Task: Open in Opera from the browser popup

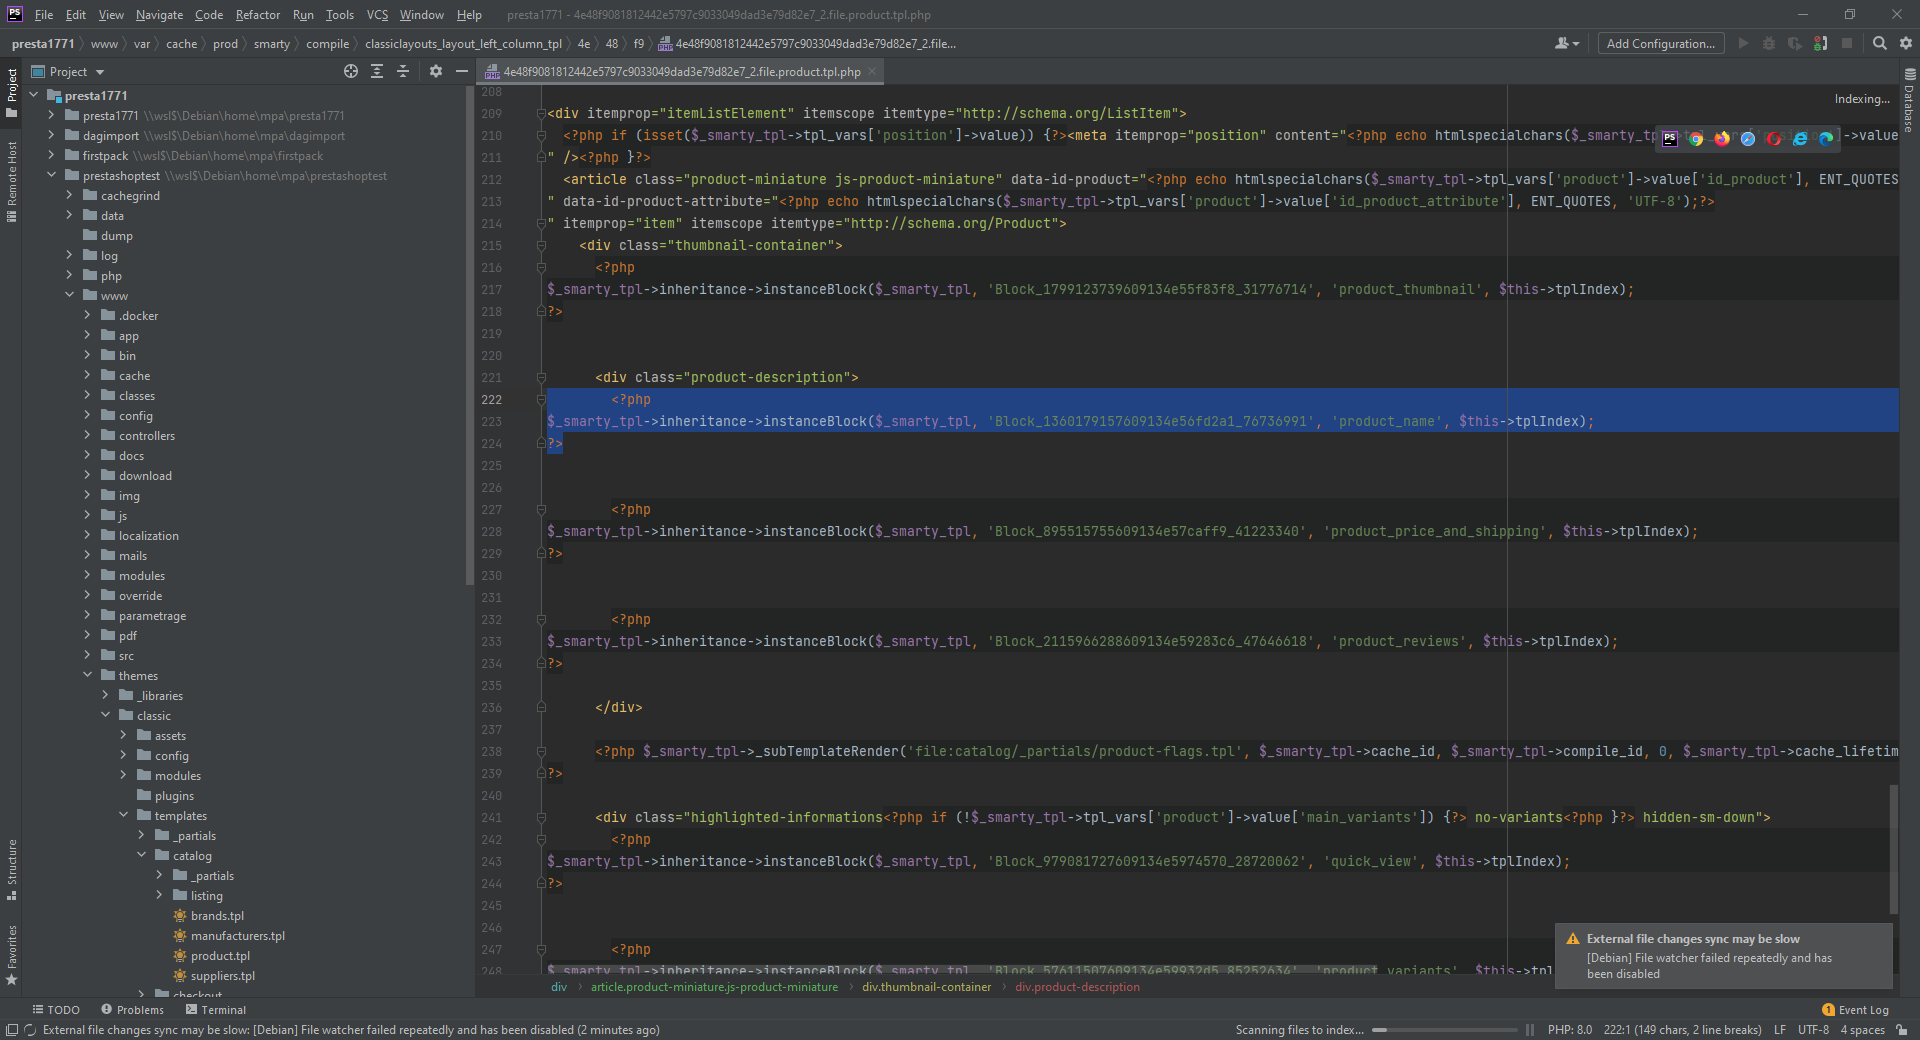Action: (x=1774, y=139)
